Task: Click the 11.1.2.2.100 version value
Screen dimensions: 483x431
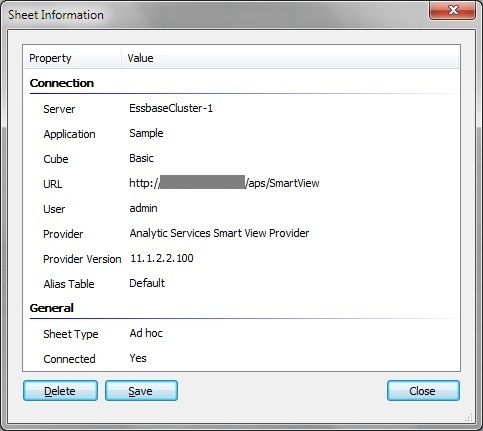Action: [162, 258]
